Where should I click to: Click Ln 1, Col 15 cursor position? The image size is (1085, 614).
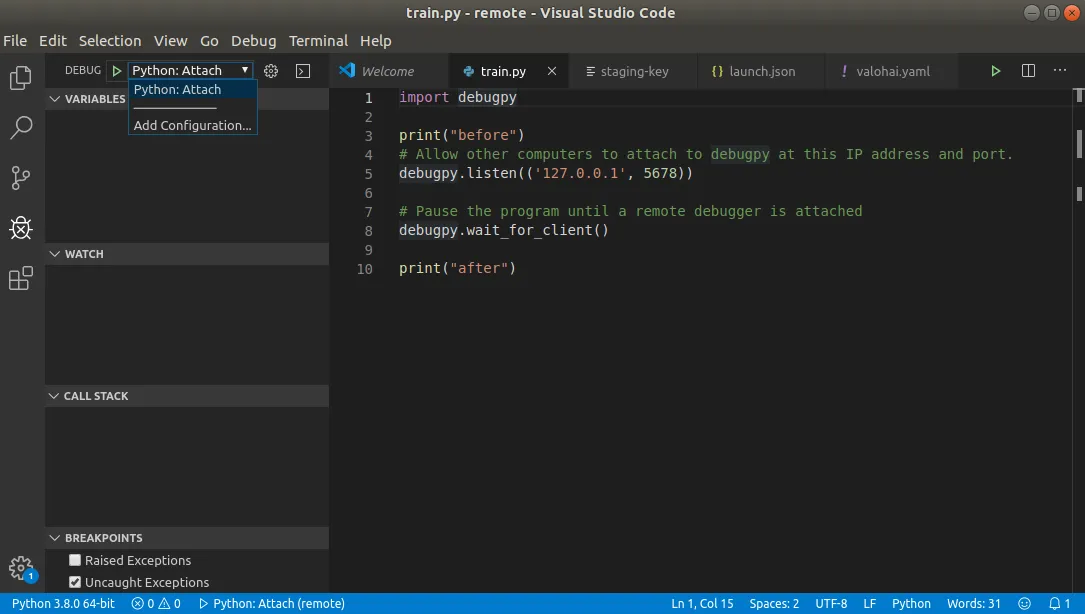[x=702, y=604]
